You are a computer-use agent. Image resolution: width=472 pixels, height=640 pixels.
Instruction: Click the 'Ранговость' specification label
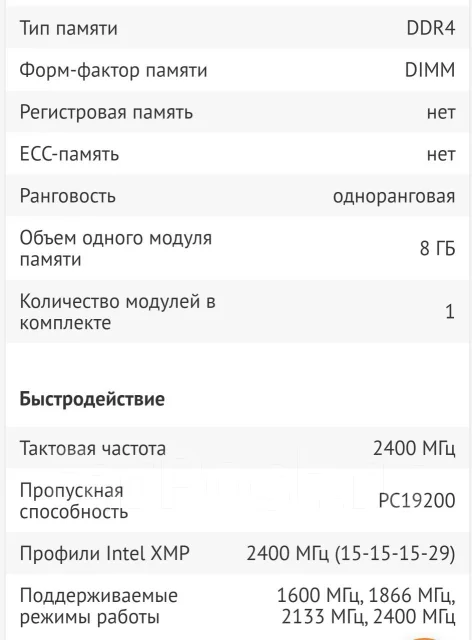point(68,196)
